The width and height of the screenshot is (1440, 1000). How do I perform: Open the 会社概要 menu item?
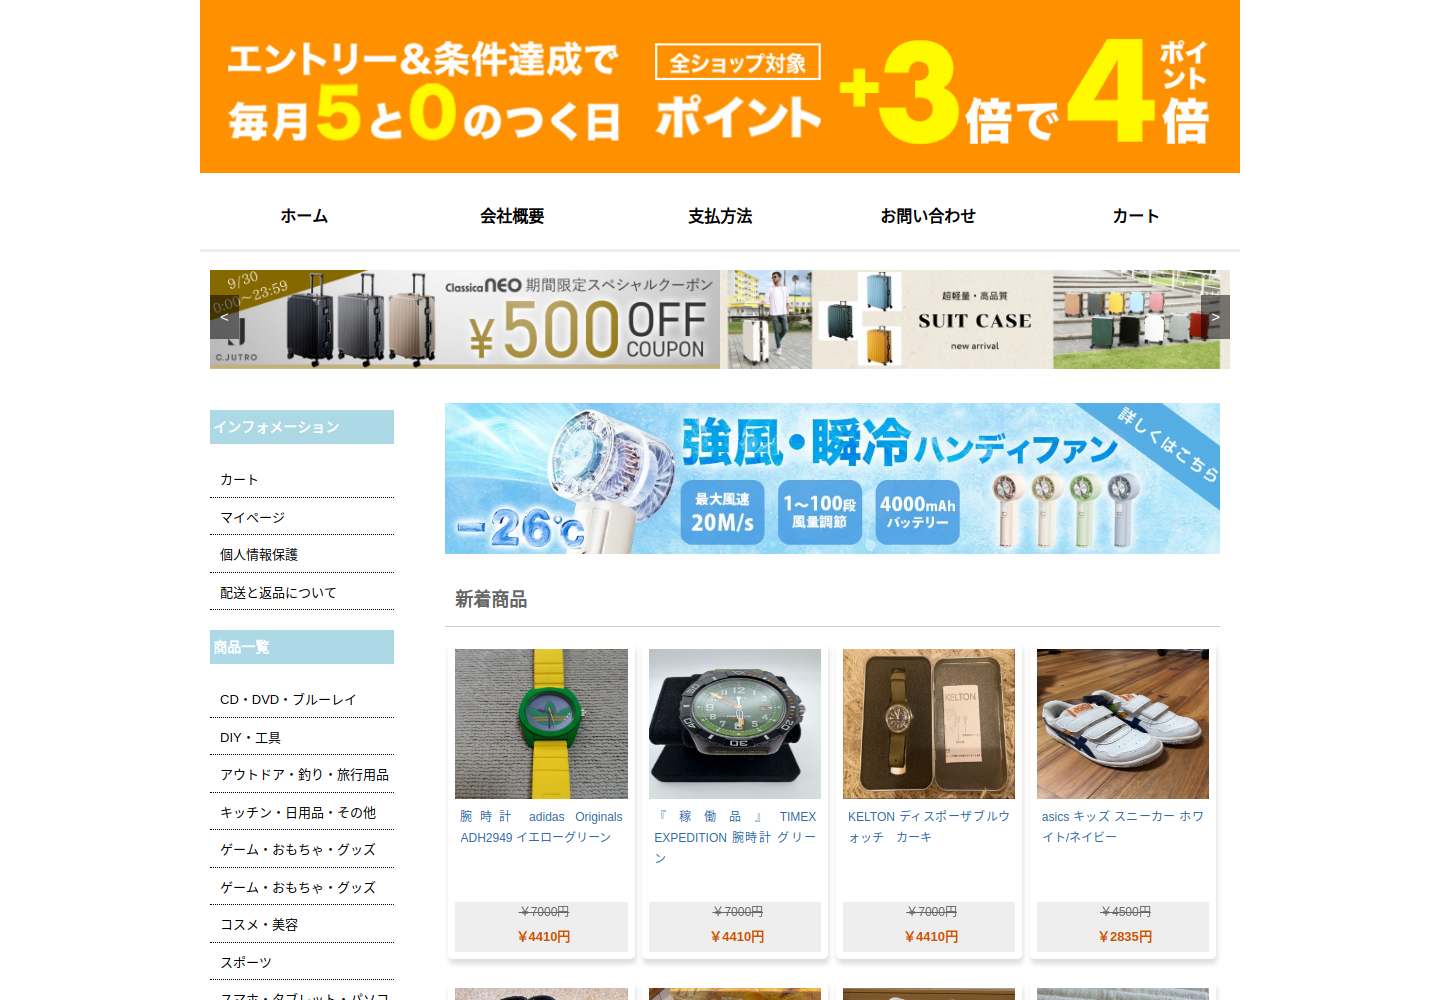512,216
